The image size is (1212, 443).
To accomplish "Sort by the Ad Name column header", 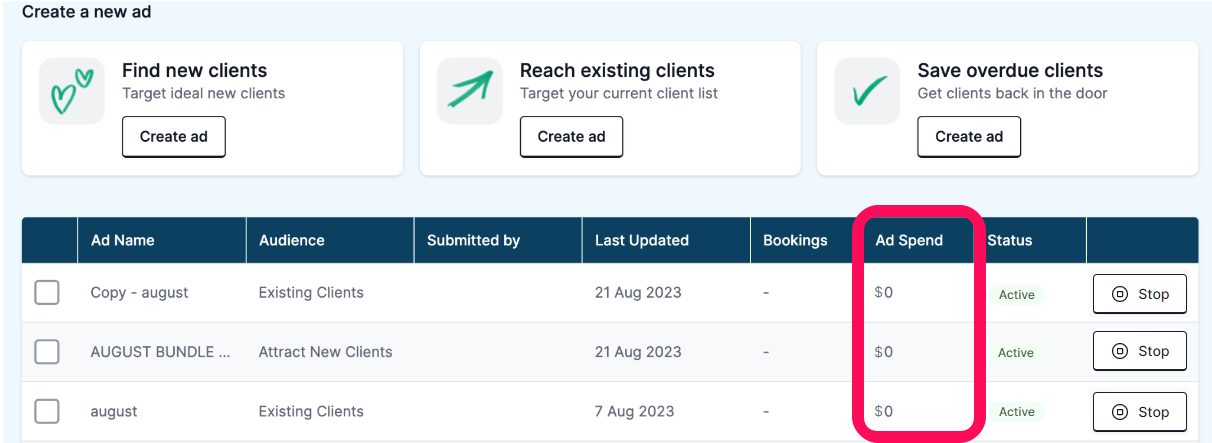I will pos(122,240).
